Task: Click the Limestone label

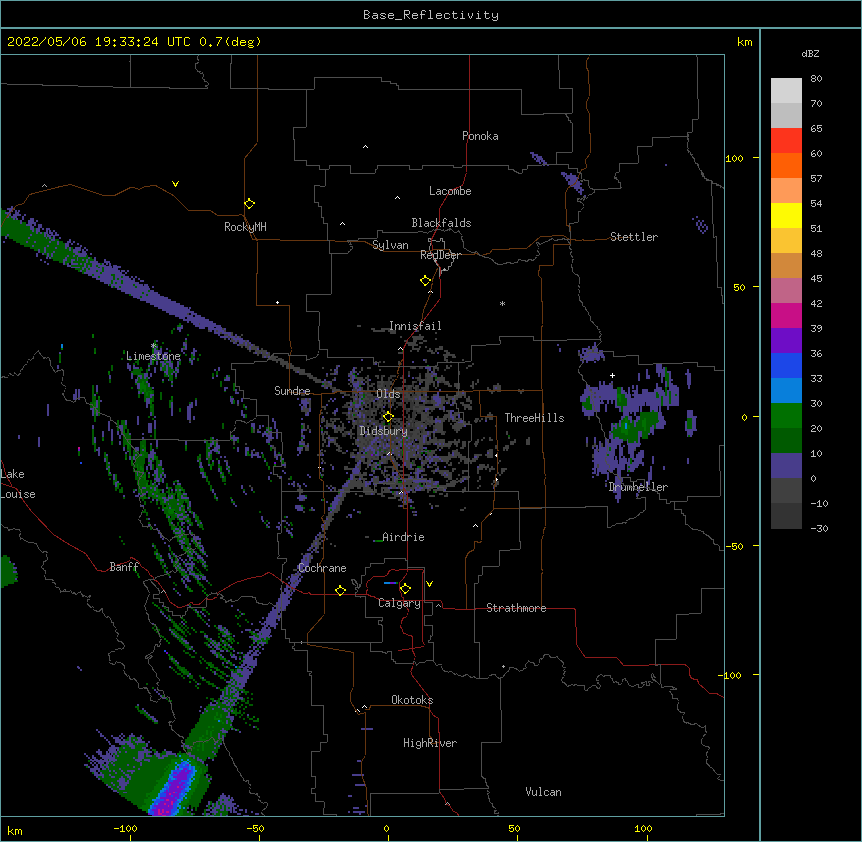Action: point(153,356)
